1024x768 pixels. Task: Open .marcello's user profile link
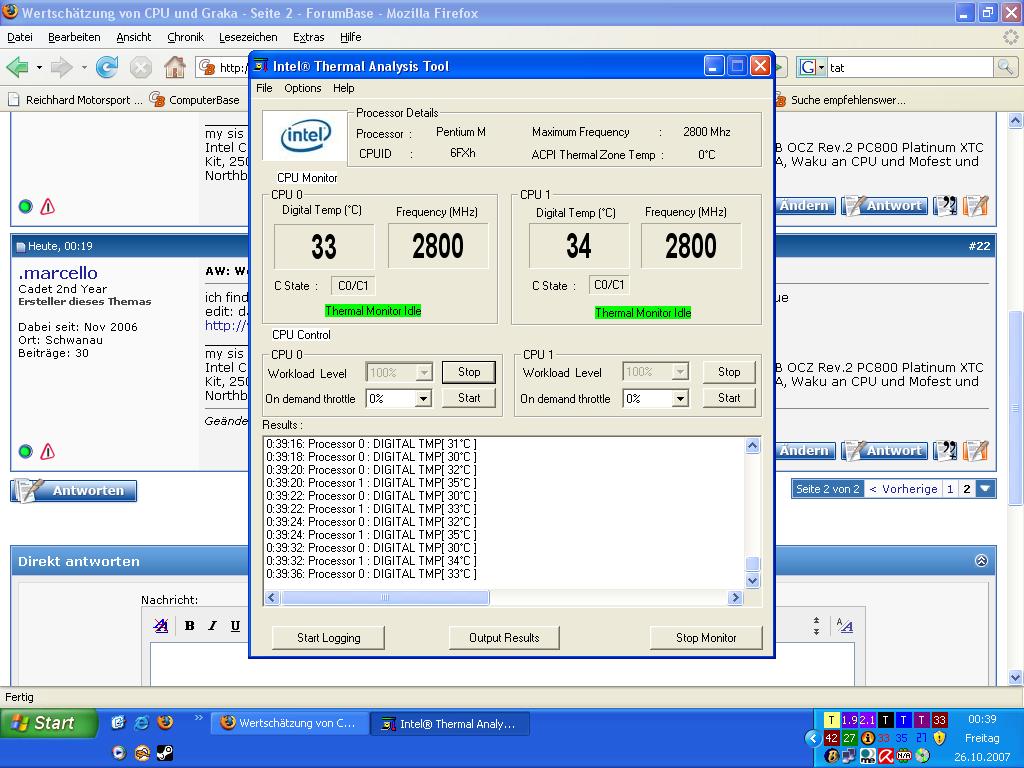(x=58, y=272)
